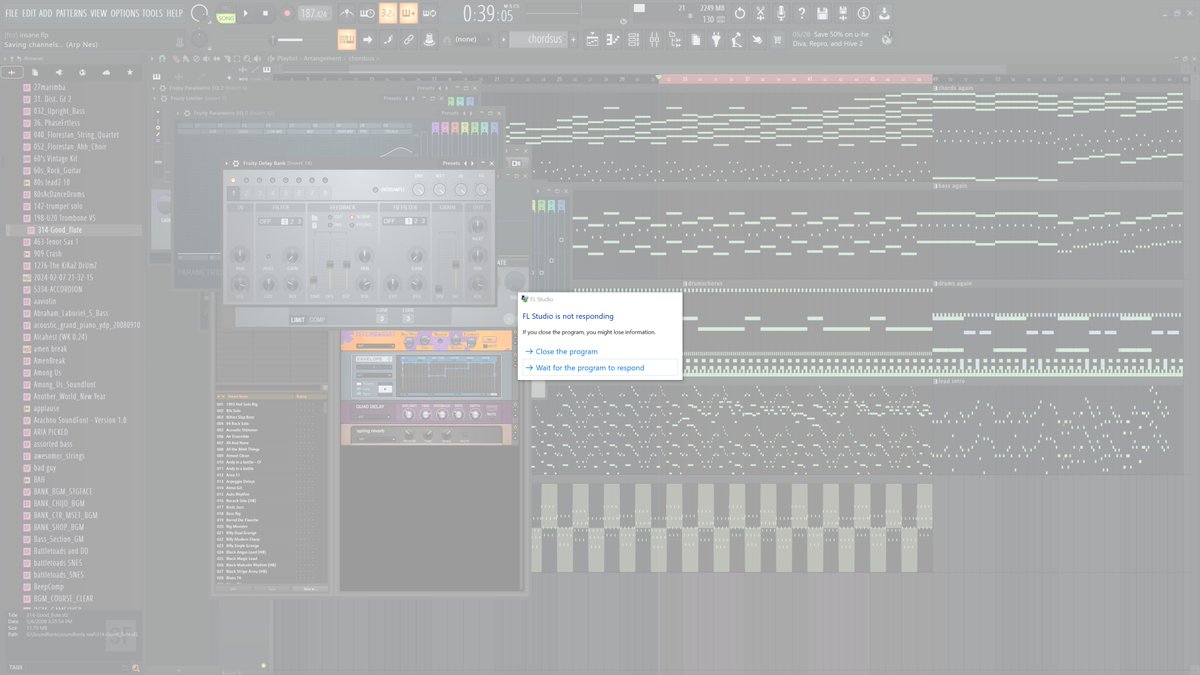
Task: Select bank 1 button in Fruity Delay Bank
Action: pos(234,193)
